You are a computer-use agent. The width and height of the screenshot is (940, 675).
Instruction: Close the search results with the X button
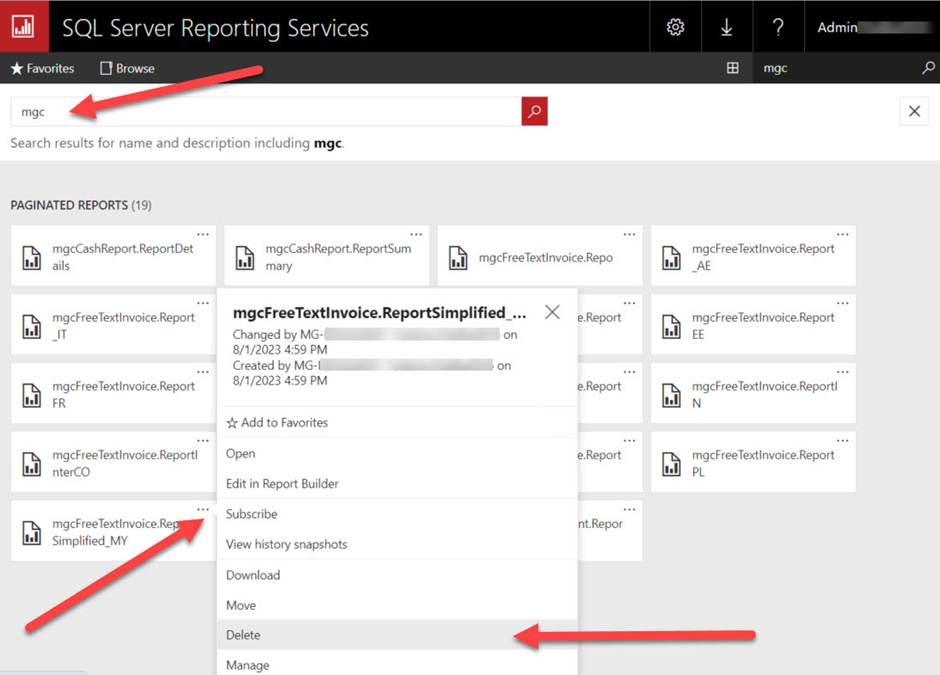pos(914,111)
